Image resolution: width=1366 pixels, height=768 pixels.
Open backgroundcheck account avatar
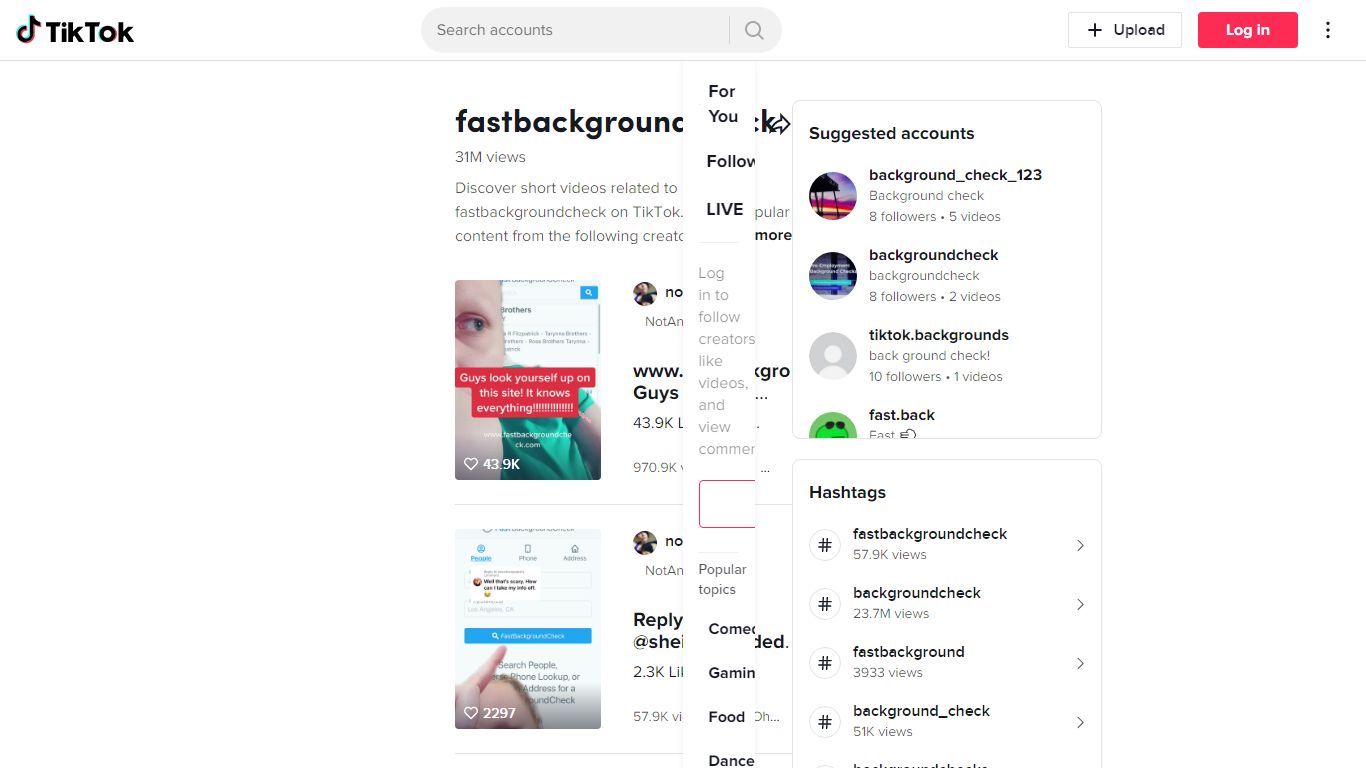click(833, 276)
